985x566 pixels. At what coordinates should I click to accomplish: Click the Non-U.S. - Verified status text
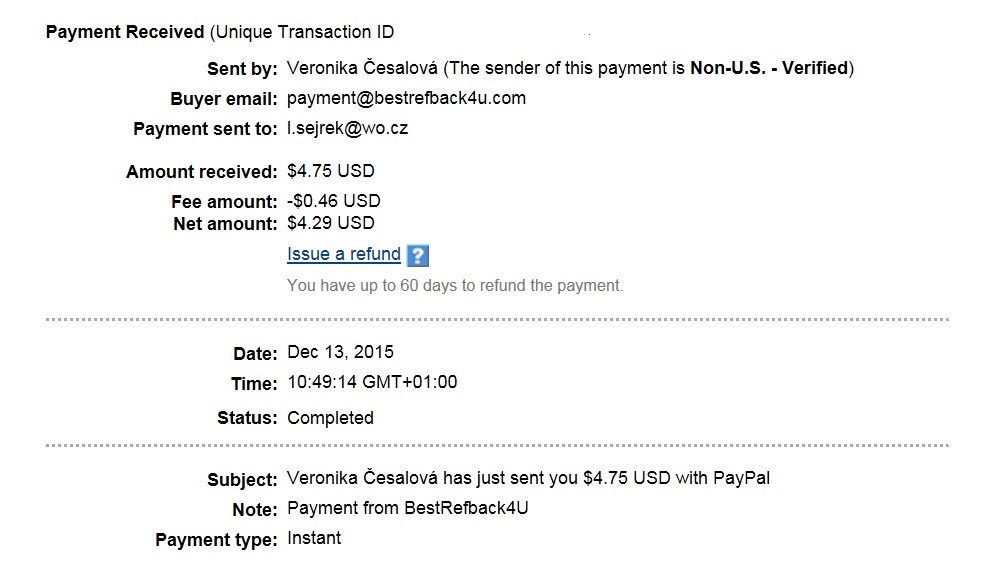770,68
